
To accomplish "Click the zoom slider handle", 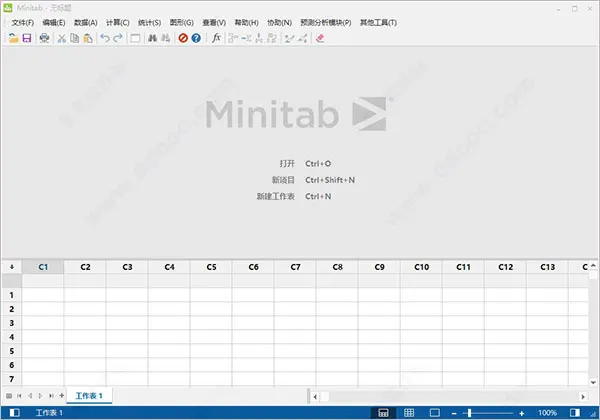I will pos(470,413).
